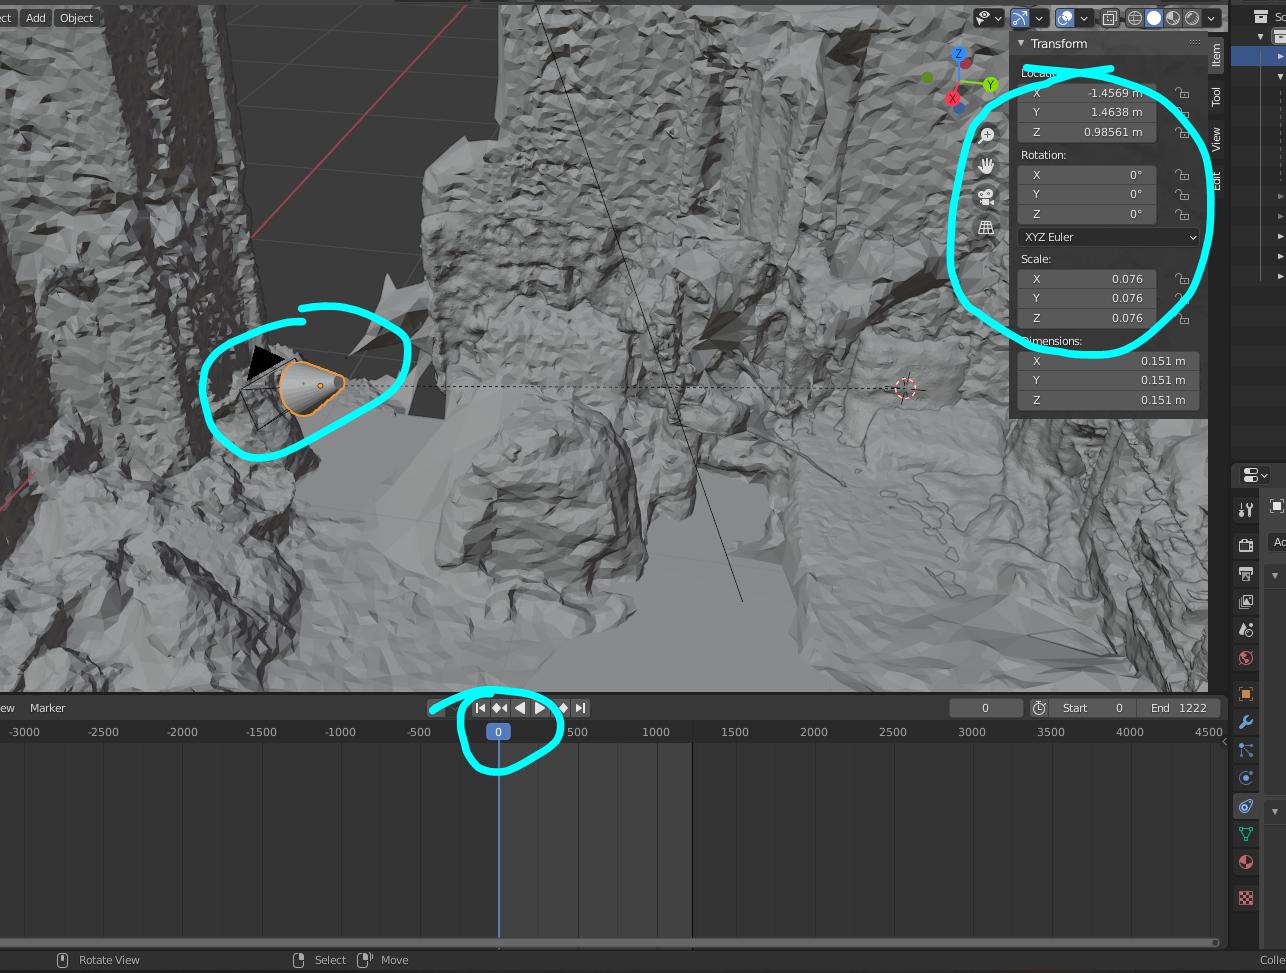Open the overlays options dropdown arrow
This screenshot has width=1286, height=973.
(1084, 18)
